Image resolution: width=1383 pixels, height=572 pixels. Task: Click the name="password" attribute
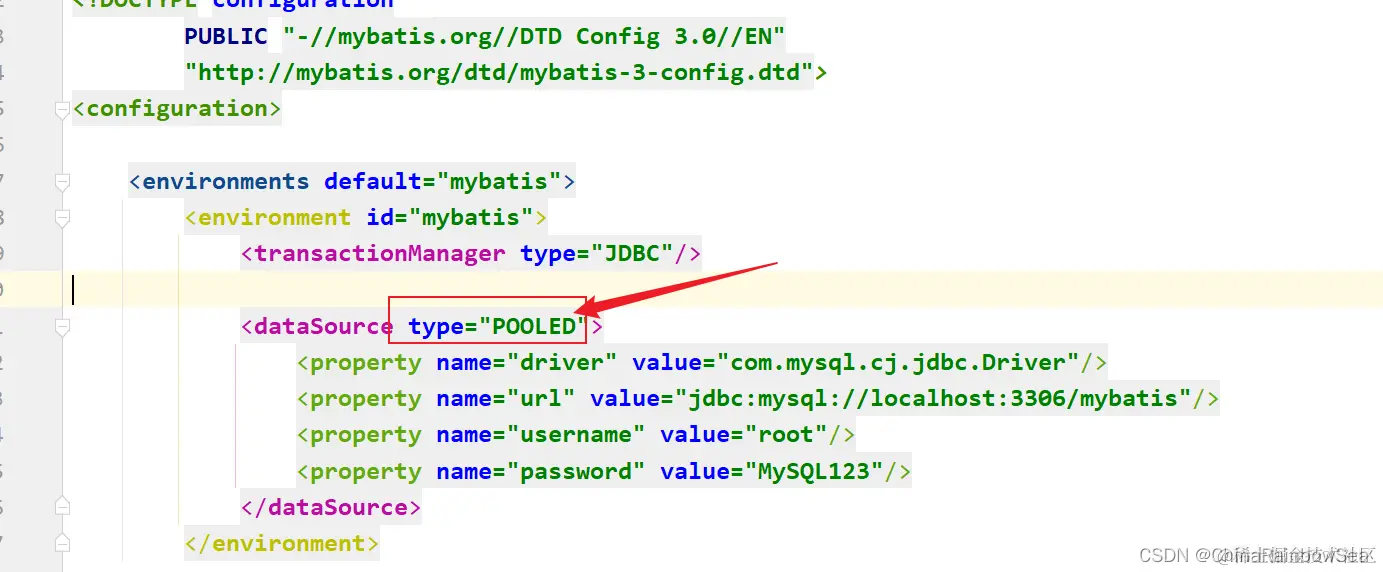click(x=541, y=471)
